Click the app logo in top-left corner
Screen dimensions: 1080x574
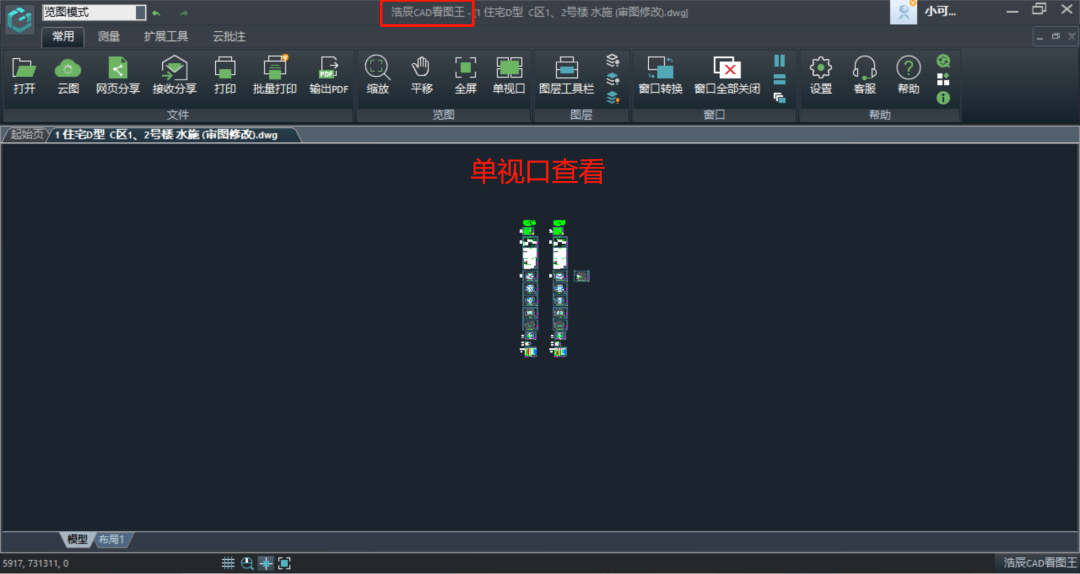click(20, 19)
